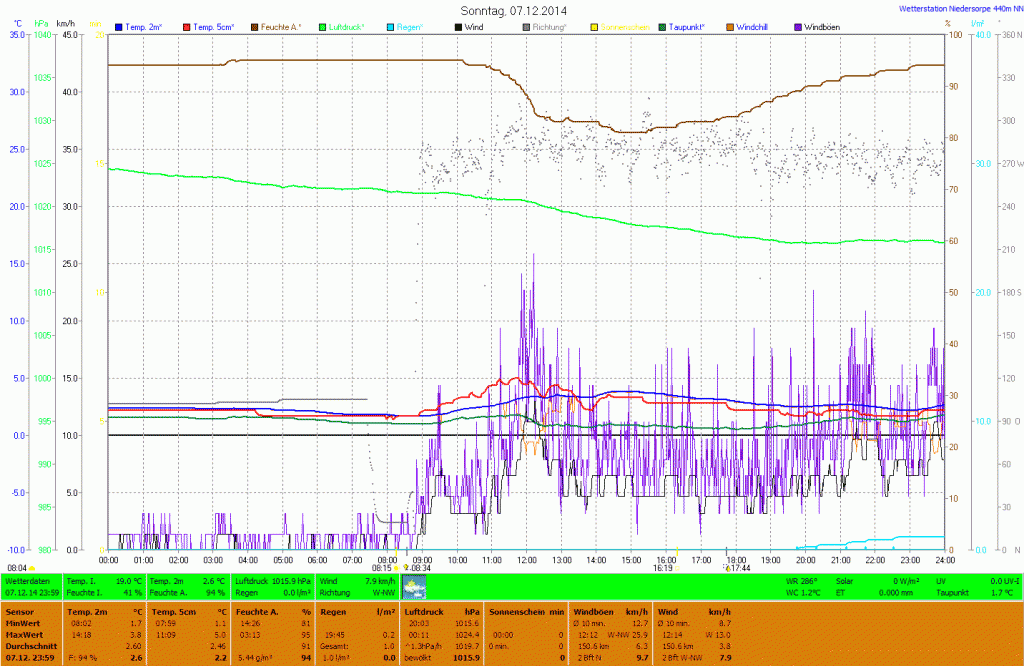
Task: Click the teal Taupunkt legend square
Action: (x=662, y=26)
